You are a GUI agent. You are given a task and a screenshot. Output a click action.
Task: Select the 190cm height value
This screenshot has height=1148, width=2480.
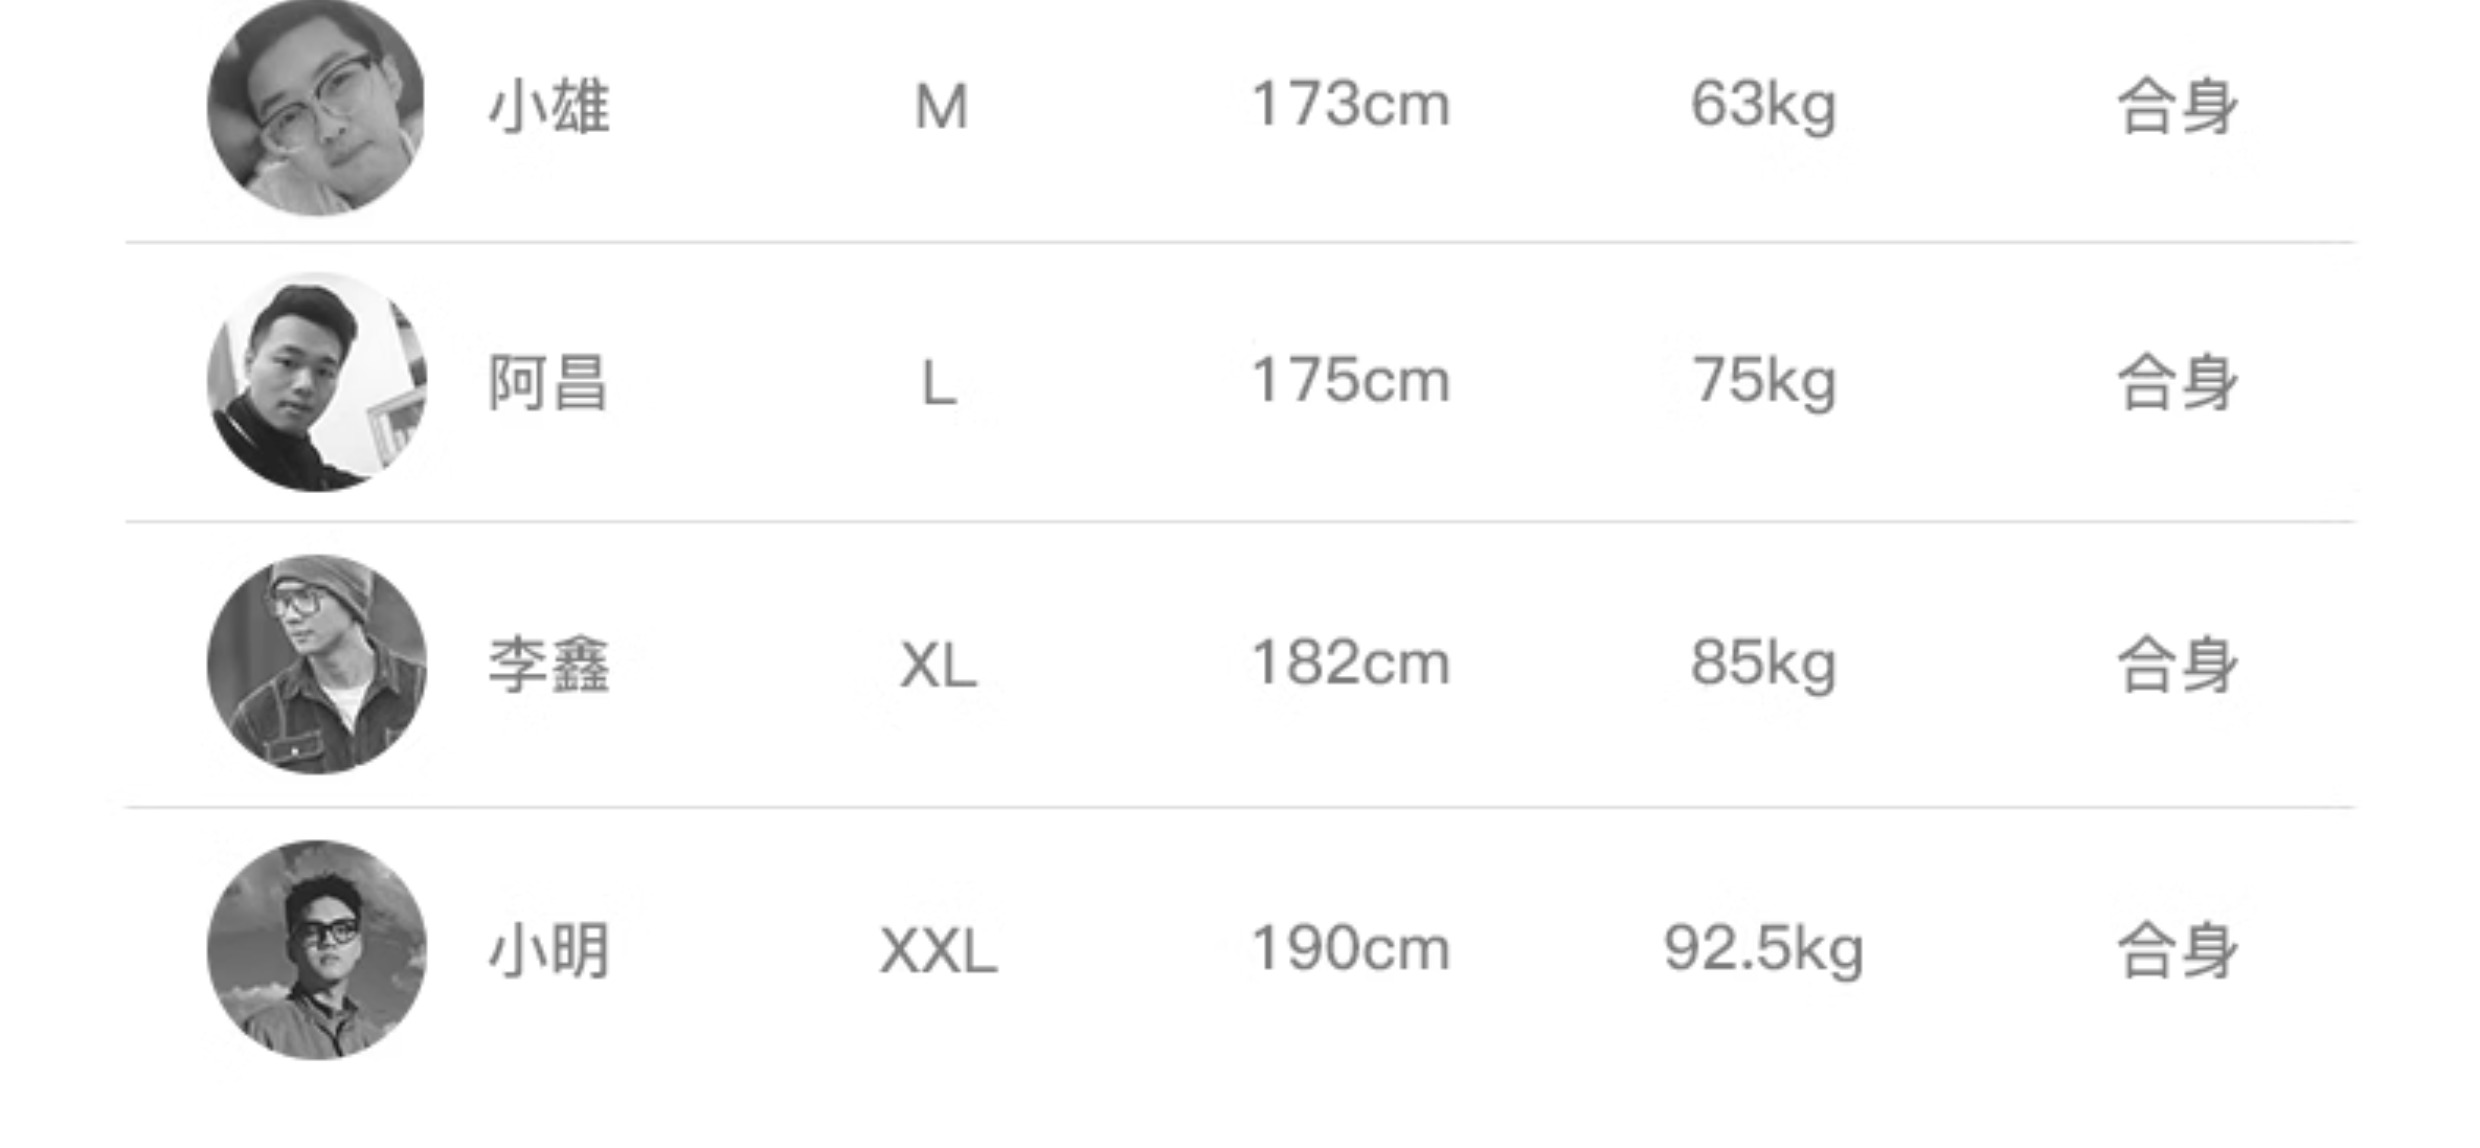coord(1350,948)
